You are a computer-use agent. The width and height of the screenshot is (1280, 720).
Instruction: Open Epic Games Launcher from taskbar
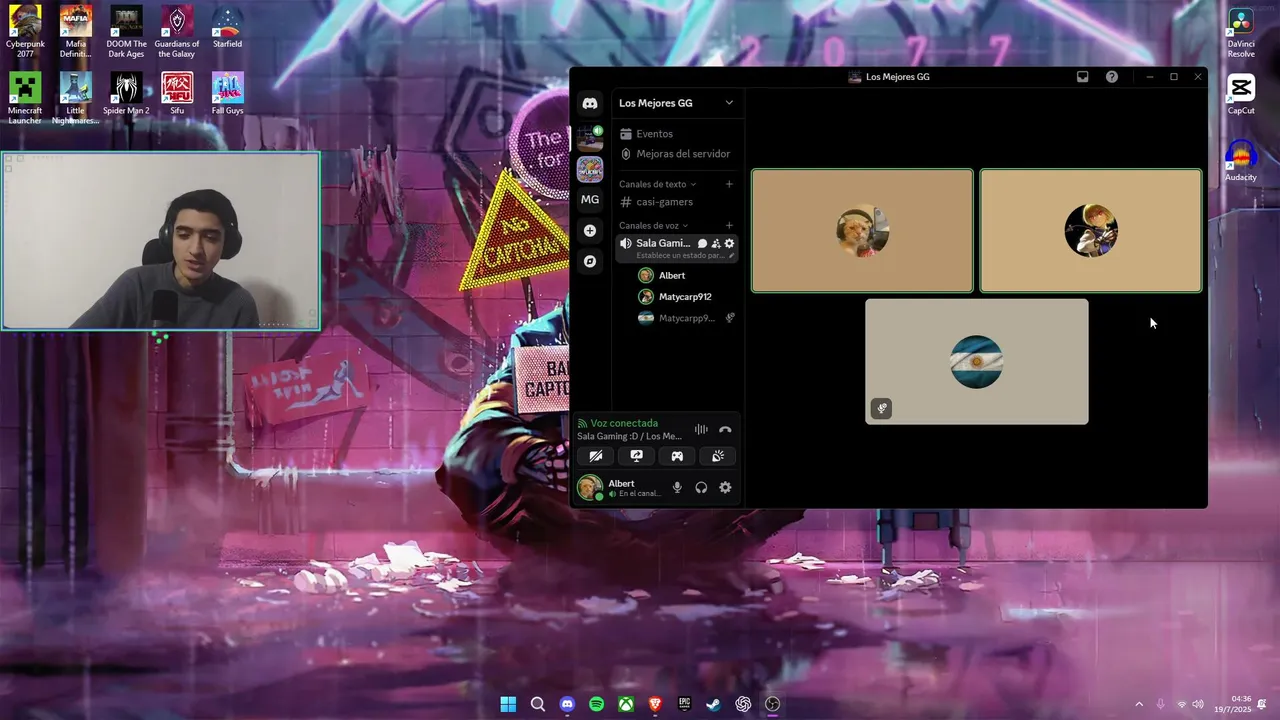[x=684, y=704]
